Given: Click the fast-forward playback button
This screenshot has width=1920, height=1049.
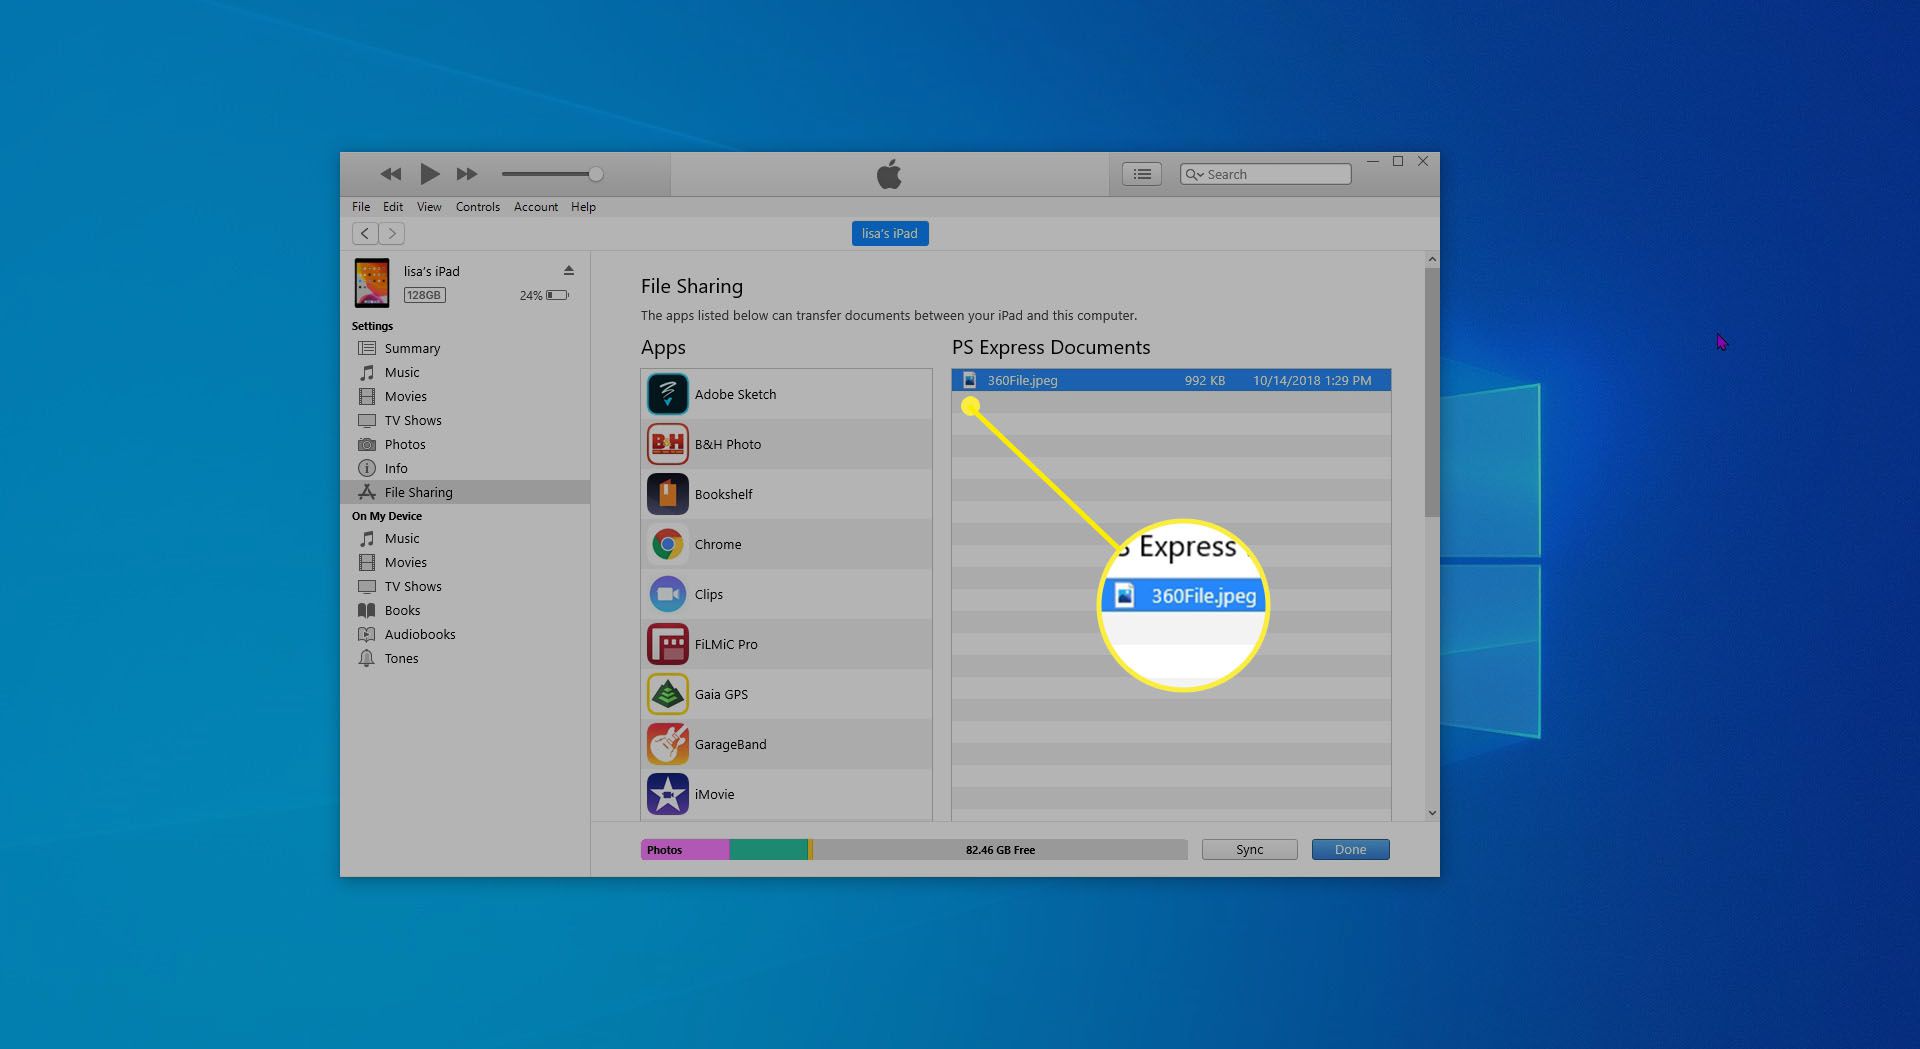Looking at the screenshot, I should click(x=467, y=174).
